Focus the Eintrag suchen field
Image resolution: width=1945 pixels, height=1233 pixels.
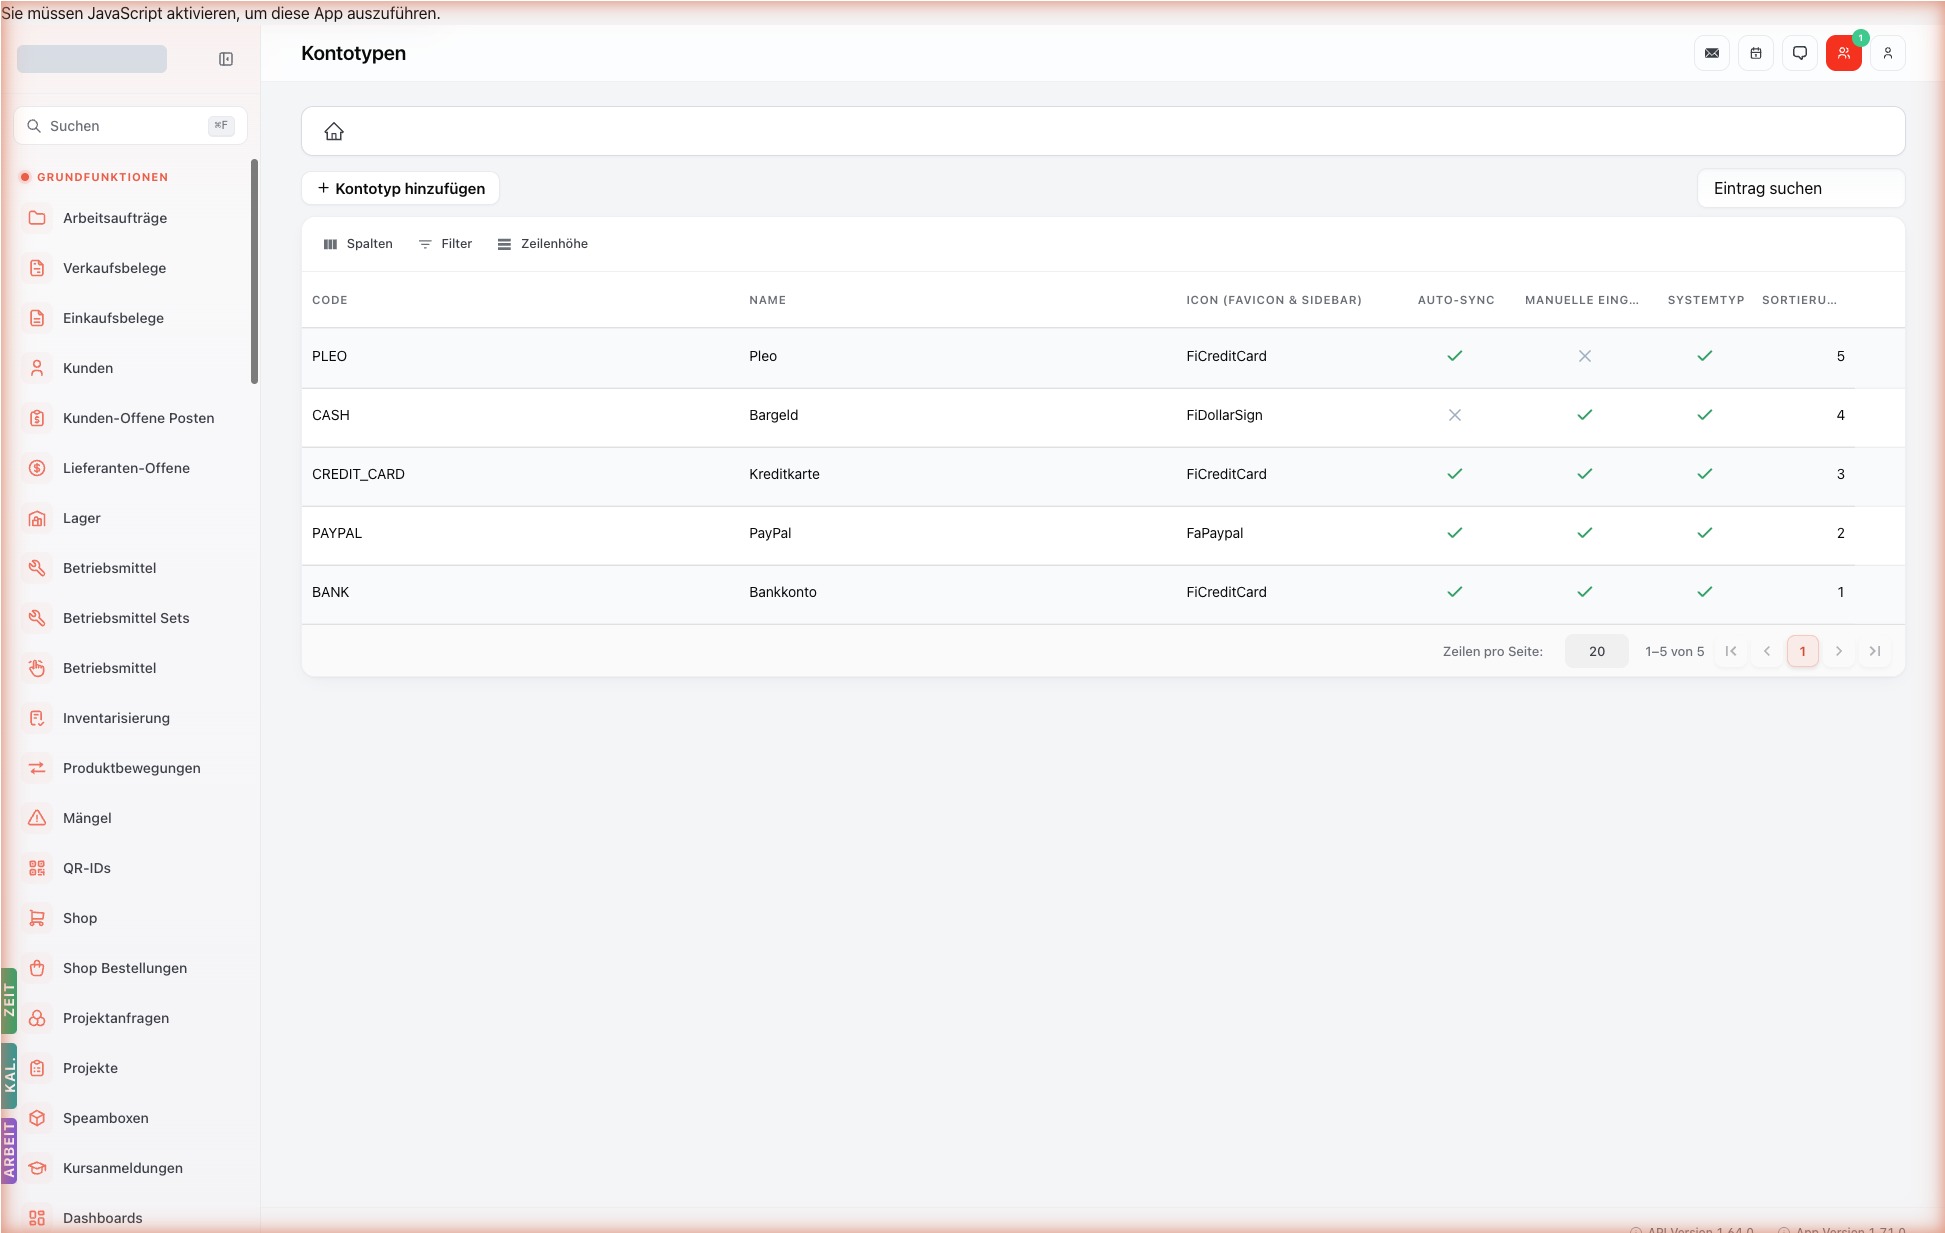pyautogui.click(x=1801, y=188)
